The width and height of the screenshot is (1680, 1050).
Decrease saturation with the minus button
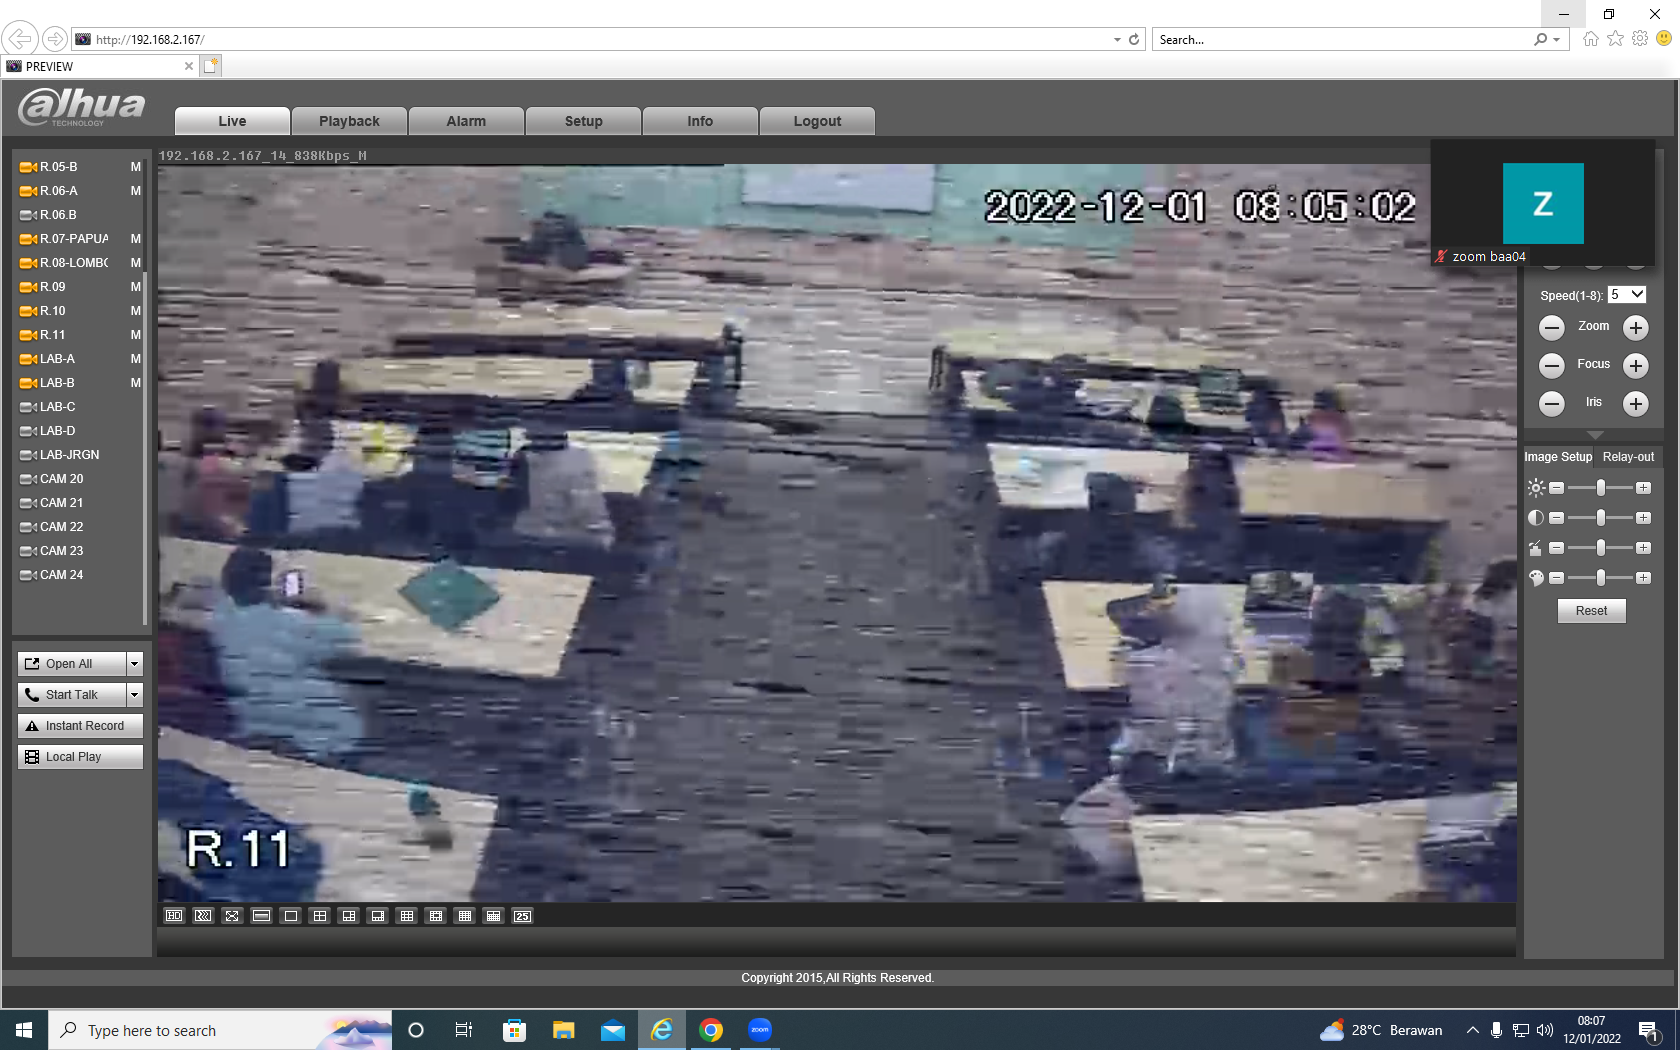(1557, 548)
